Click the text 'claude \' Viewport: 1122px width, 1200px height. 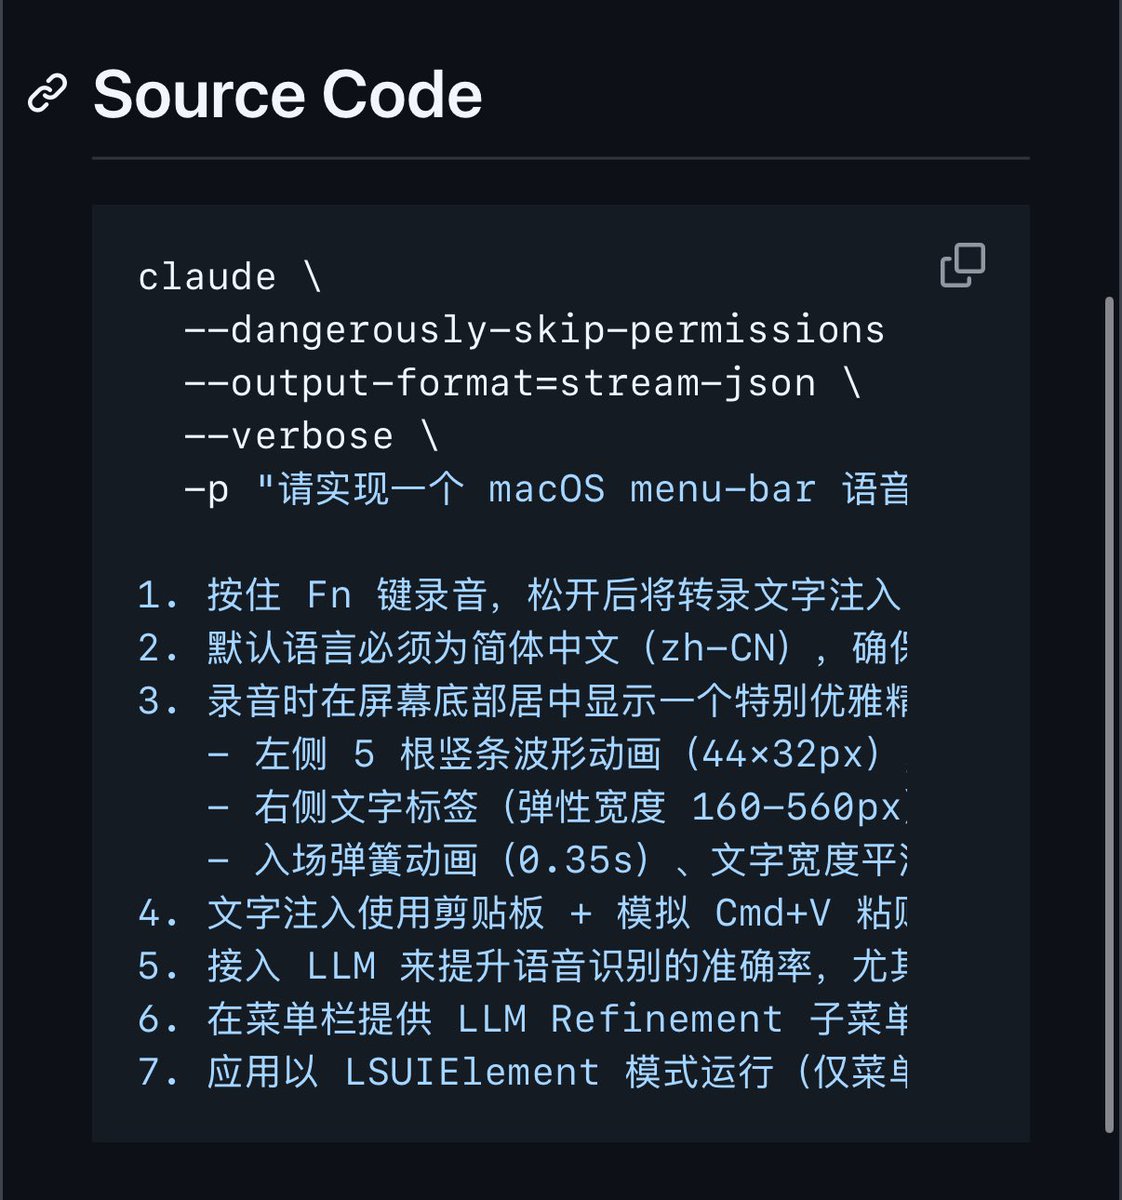coord(229,277)
